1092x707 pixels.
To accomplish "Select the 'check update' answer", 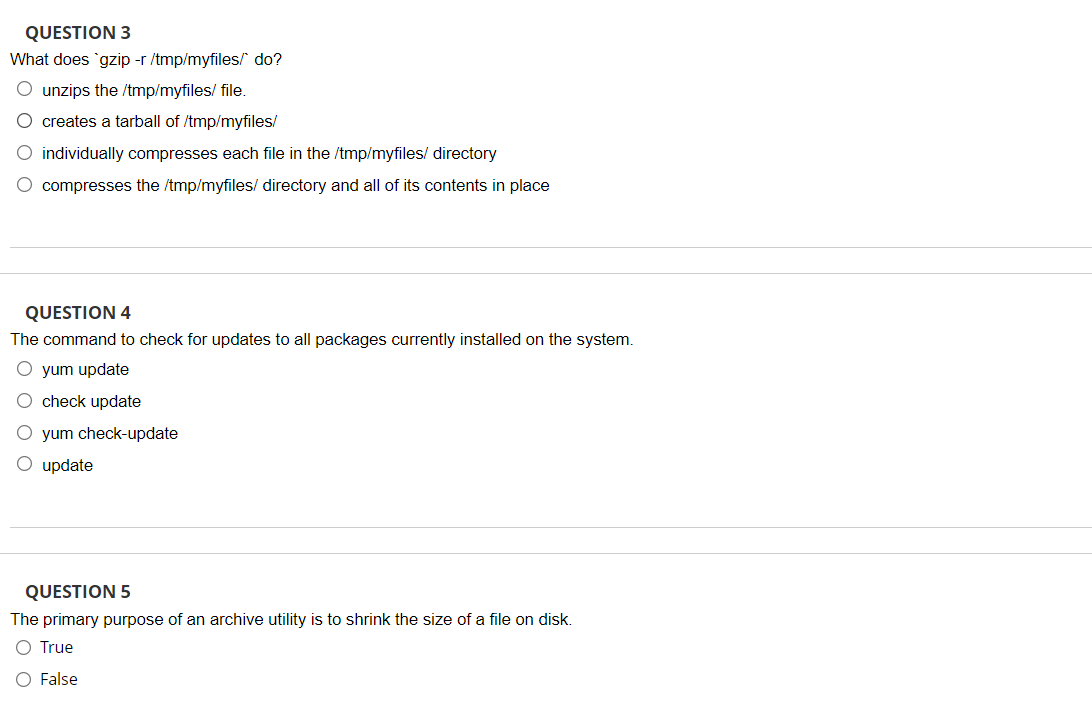I will point(24,401).
